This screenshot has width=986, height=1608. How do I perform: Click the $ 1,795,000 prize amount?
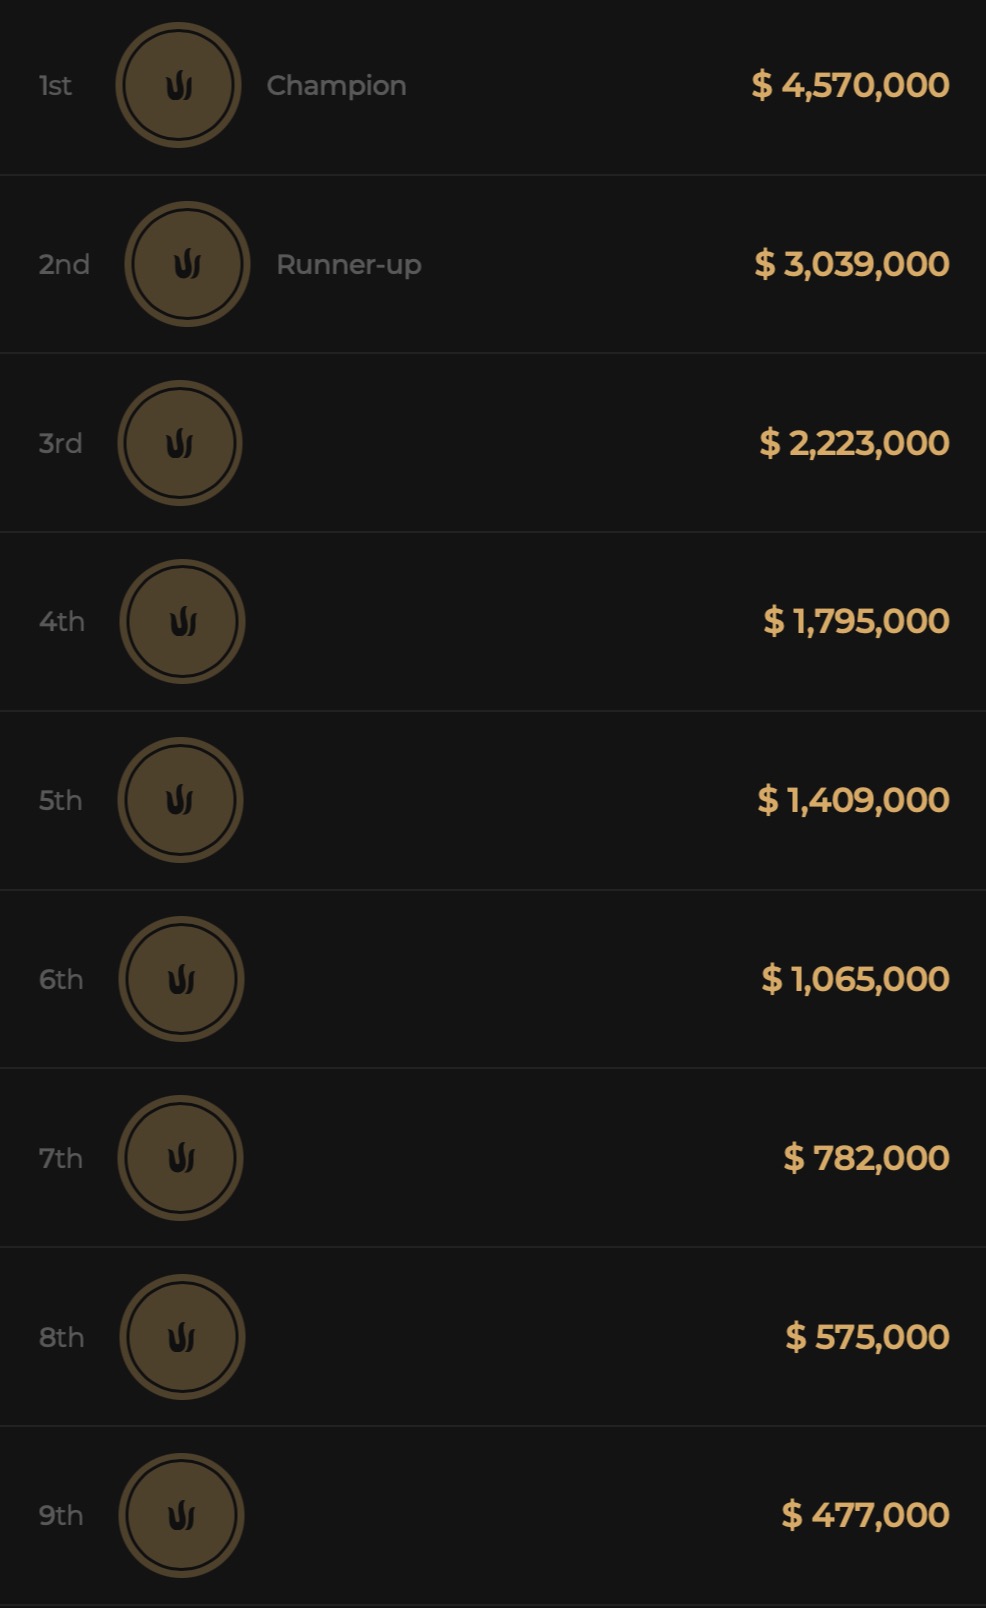pyautogui.click(x=856, y=621)
